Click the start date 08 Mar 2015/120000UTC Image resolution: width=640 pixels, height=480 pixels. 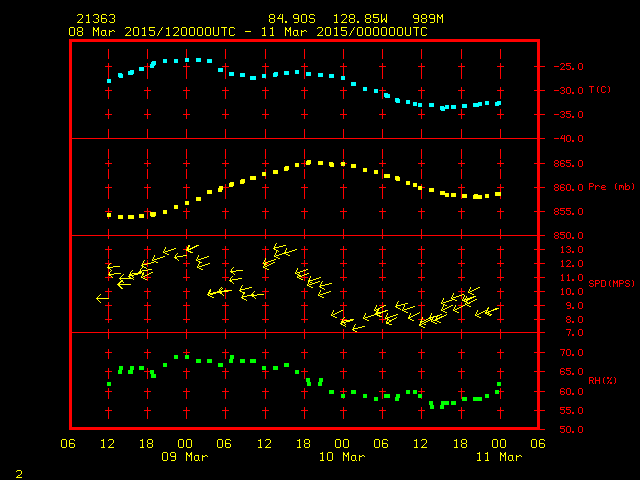pyautogui.click(x=152, y=32)
